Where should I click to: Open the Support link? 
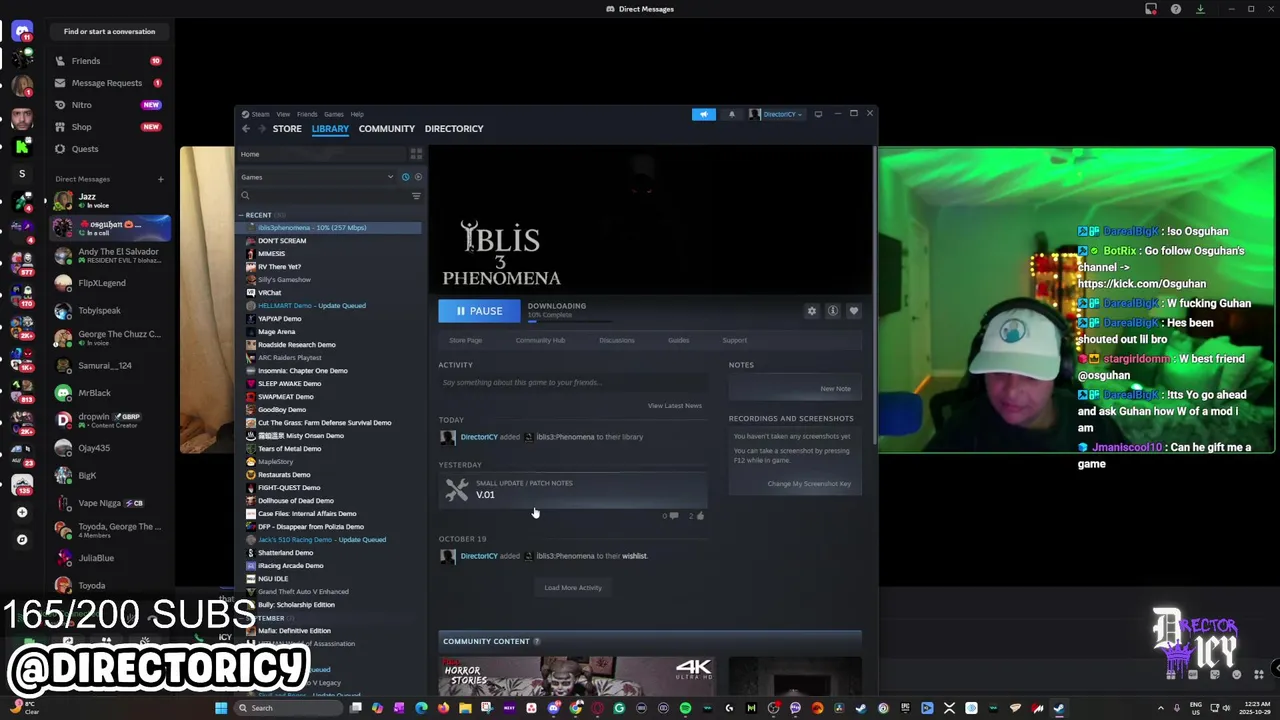coord(735,340)
